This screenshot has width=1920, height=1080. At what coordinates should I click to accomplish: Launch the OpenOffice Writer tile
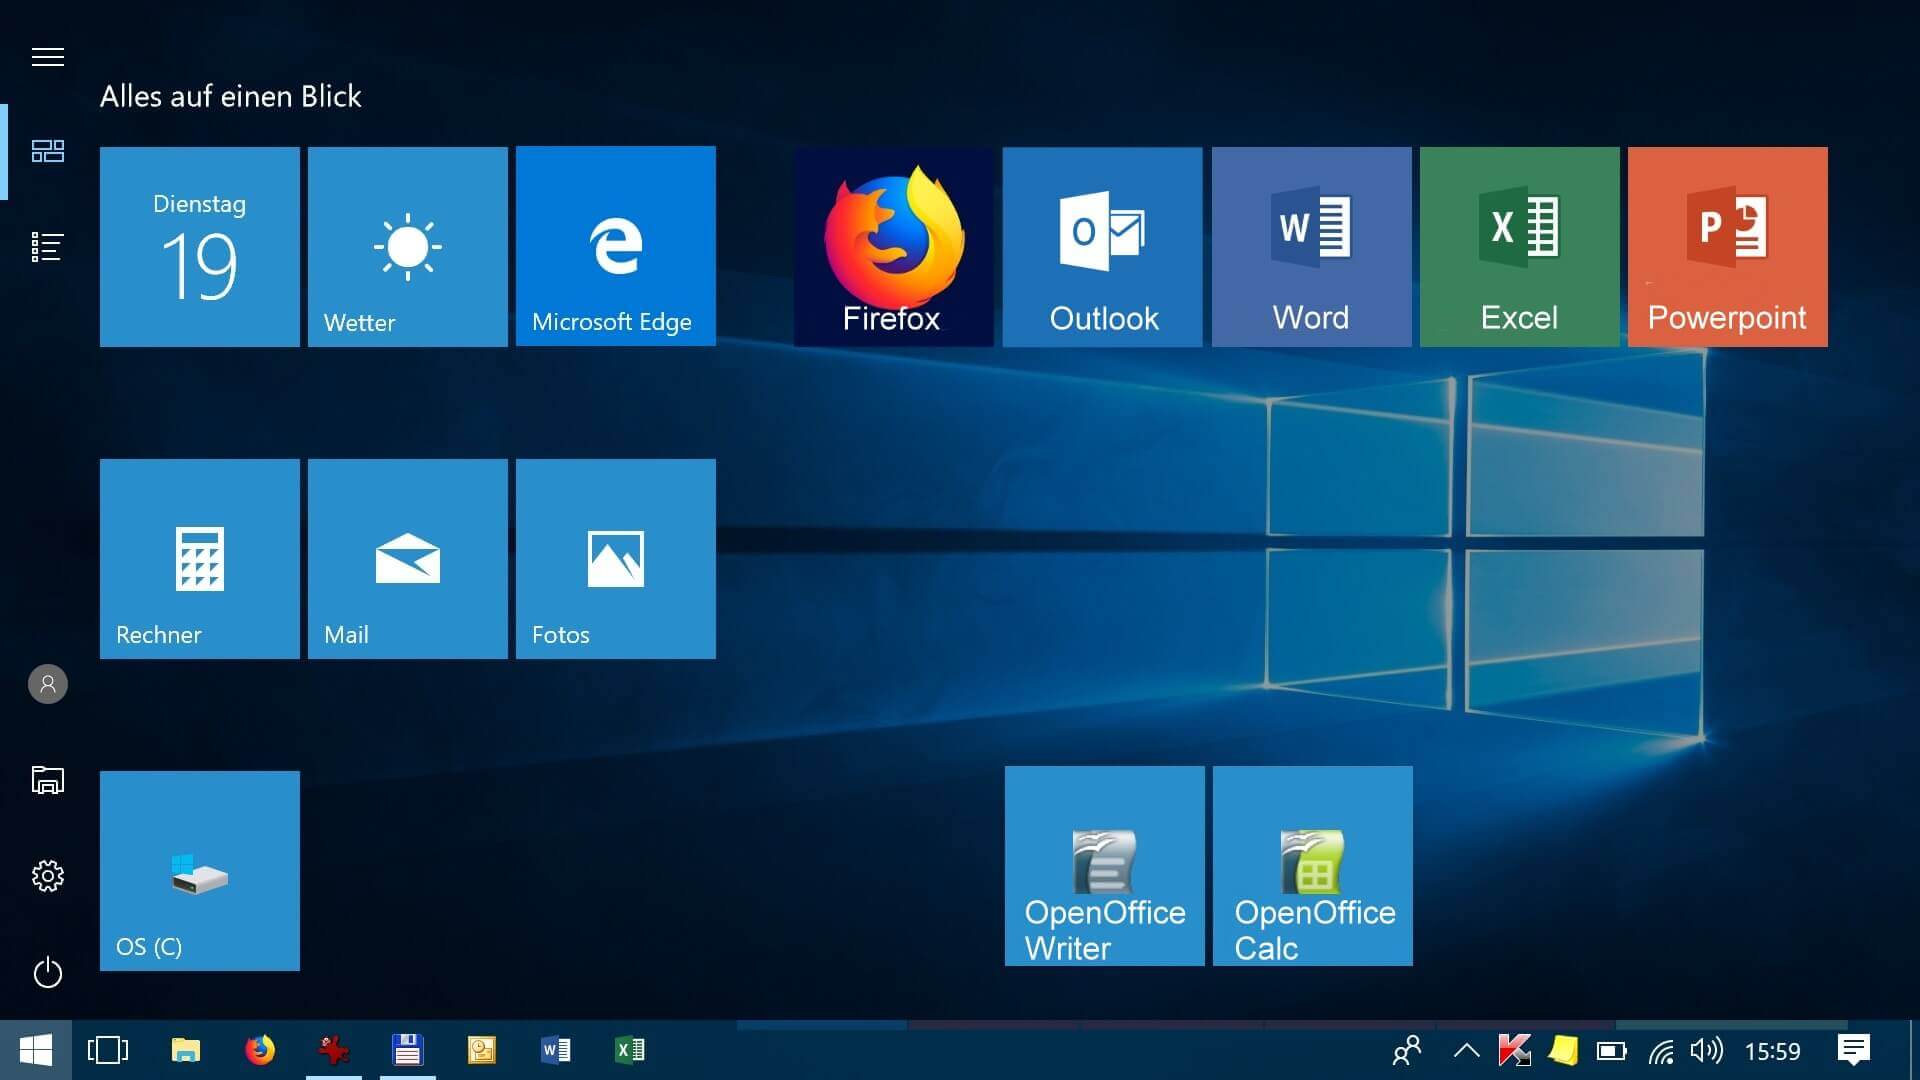coord(1105,866)
